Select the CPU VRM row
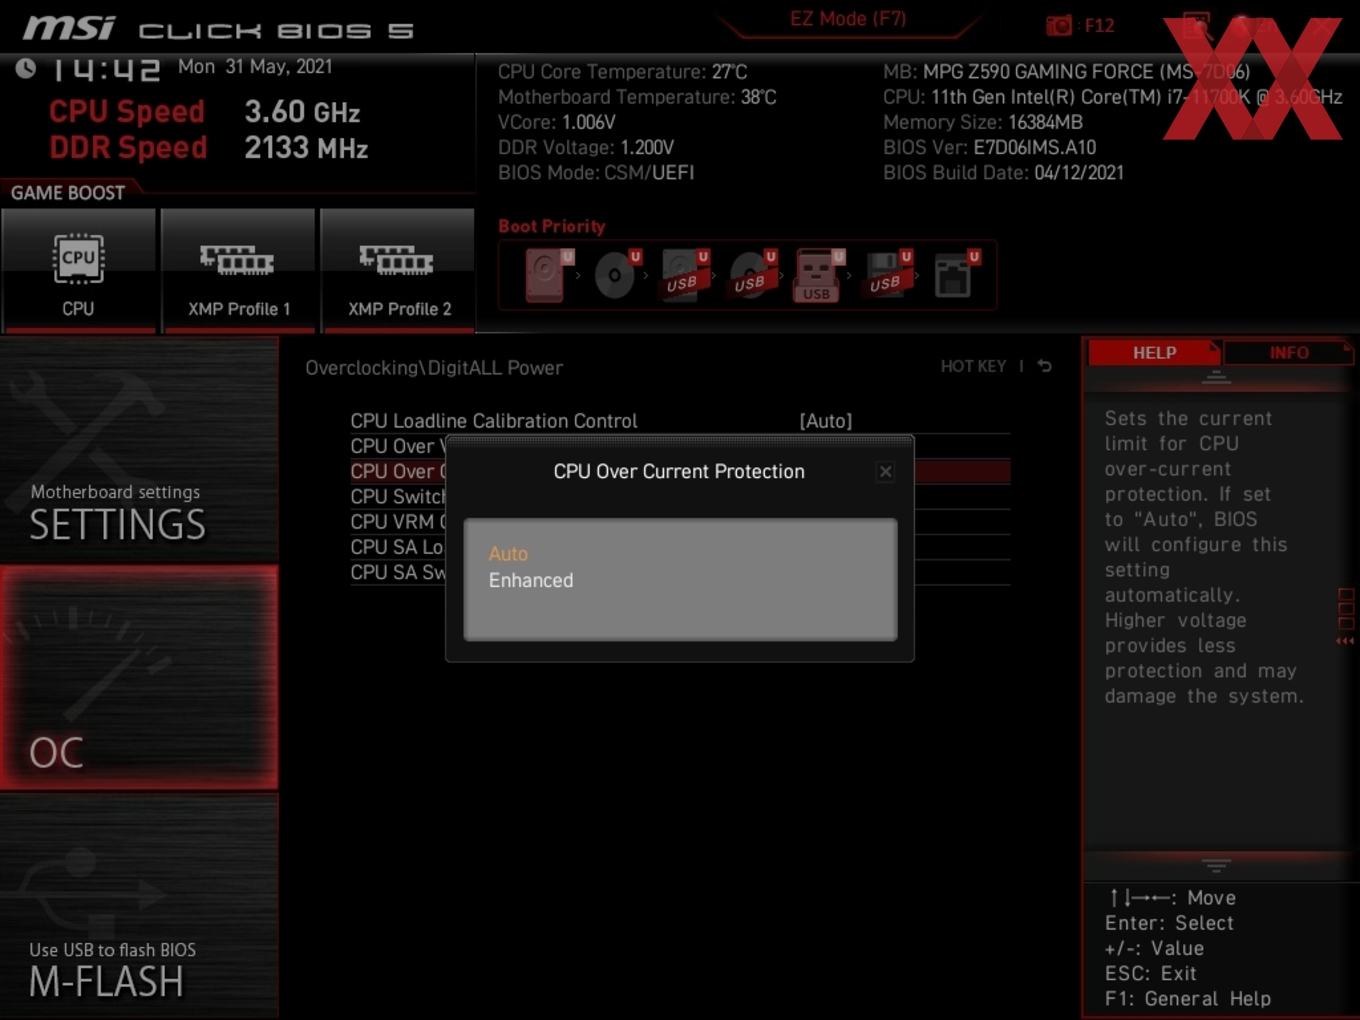 pyautogui.click(x=397, y=521)
